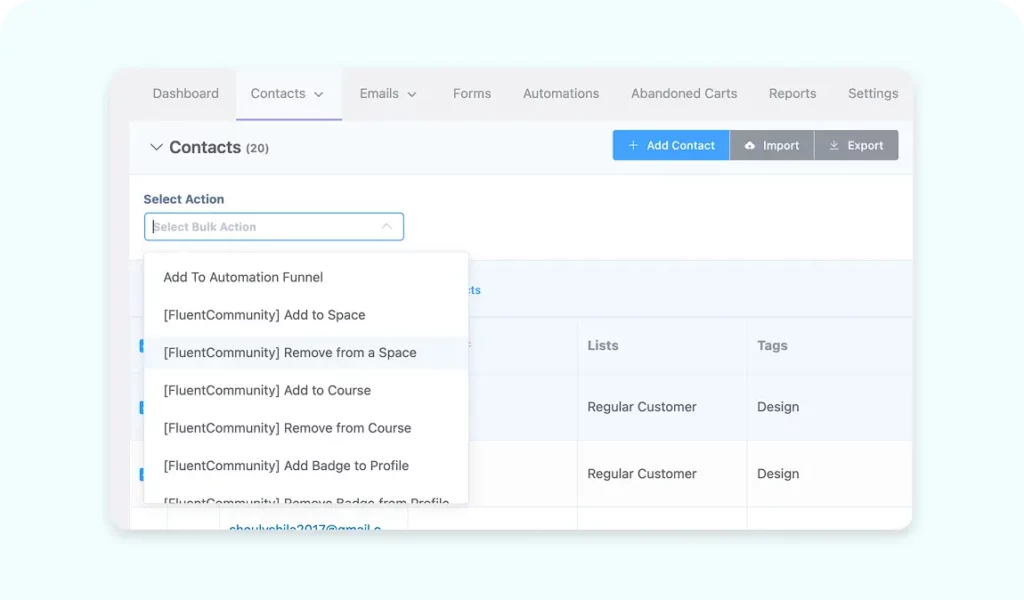Choose Add To Automation Funnel
This screenshot has width=1024, height=600.
[x=306, y=277]
